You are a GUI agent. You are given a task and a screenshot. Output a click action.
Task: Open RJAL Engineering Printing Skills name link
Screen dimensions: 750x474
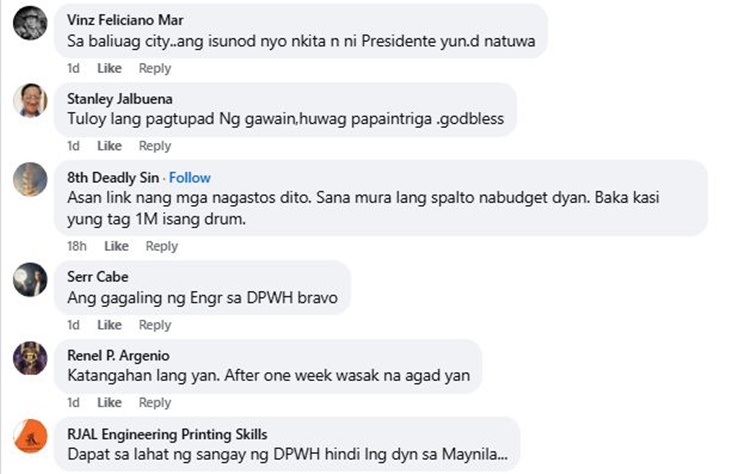(167, 434)
